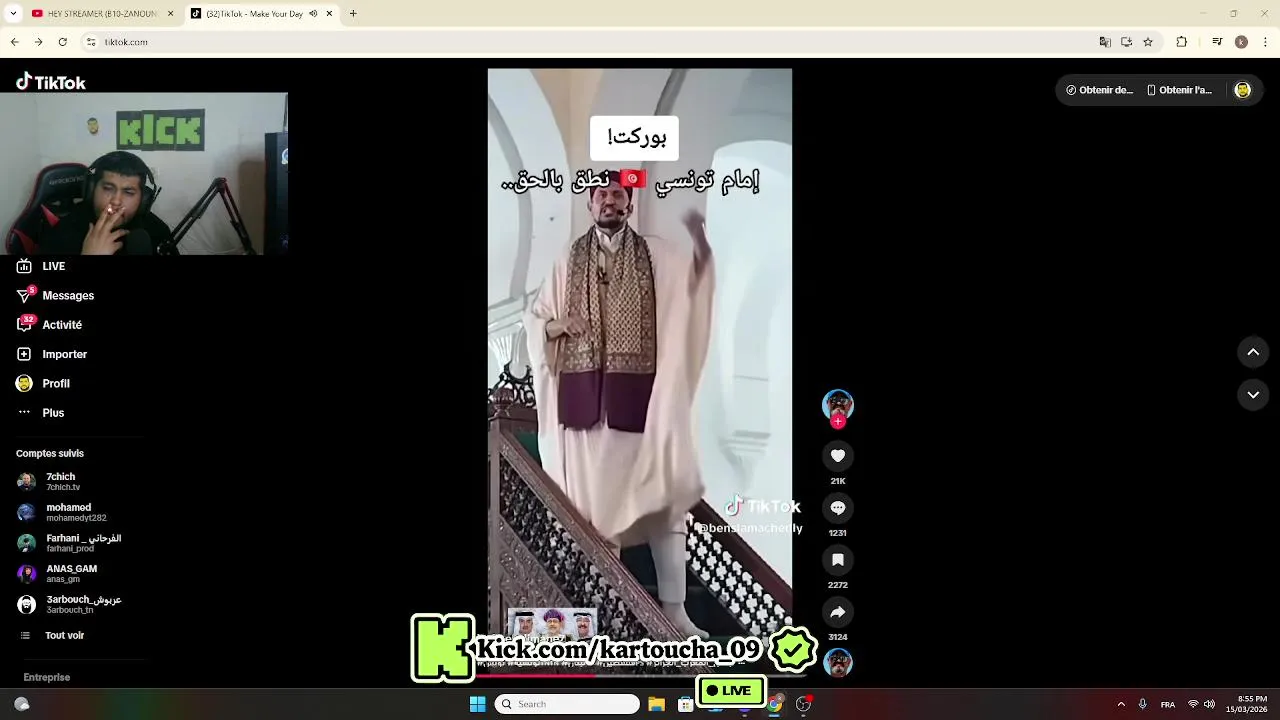
Task: Switch FRA keyboard language
Action: tap(1168, 704)
